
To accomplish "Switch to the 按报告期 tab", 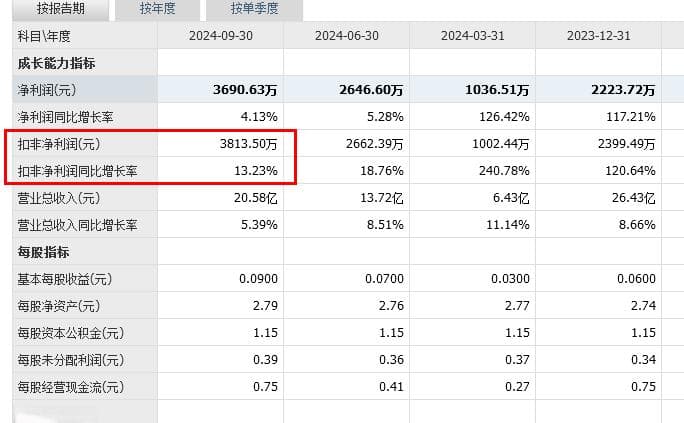I will tap(61, 10).
